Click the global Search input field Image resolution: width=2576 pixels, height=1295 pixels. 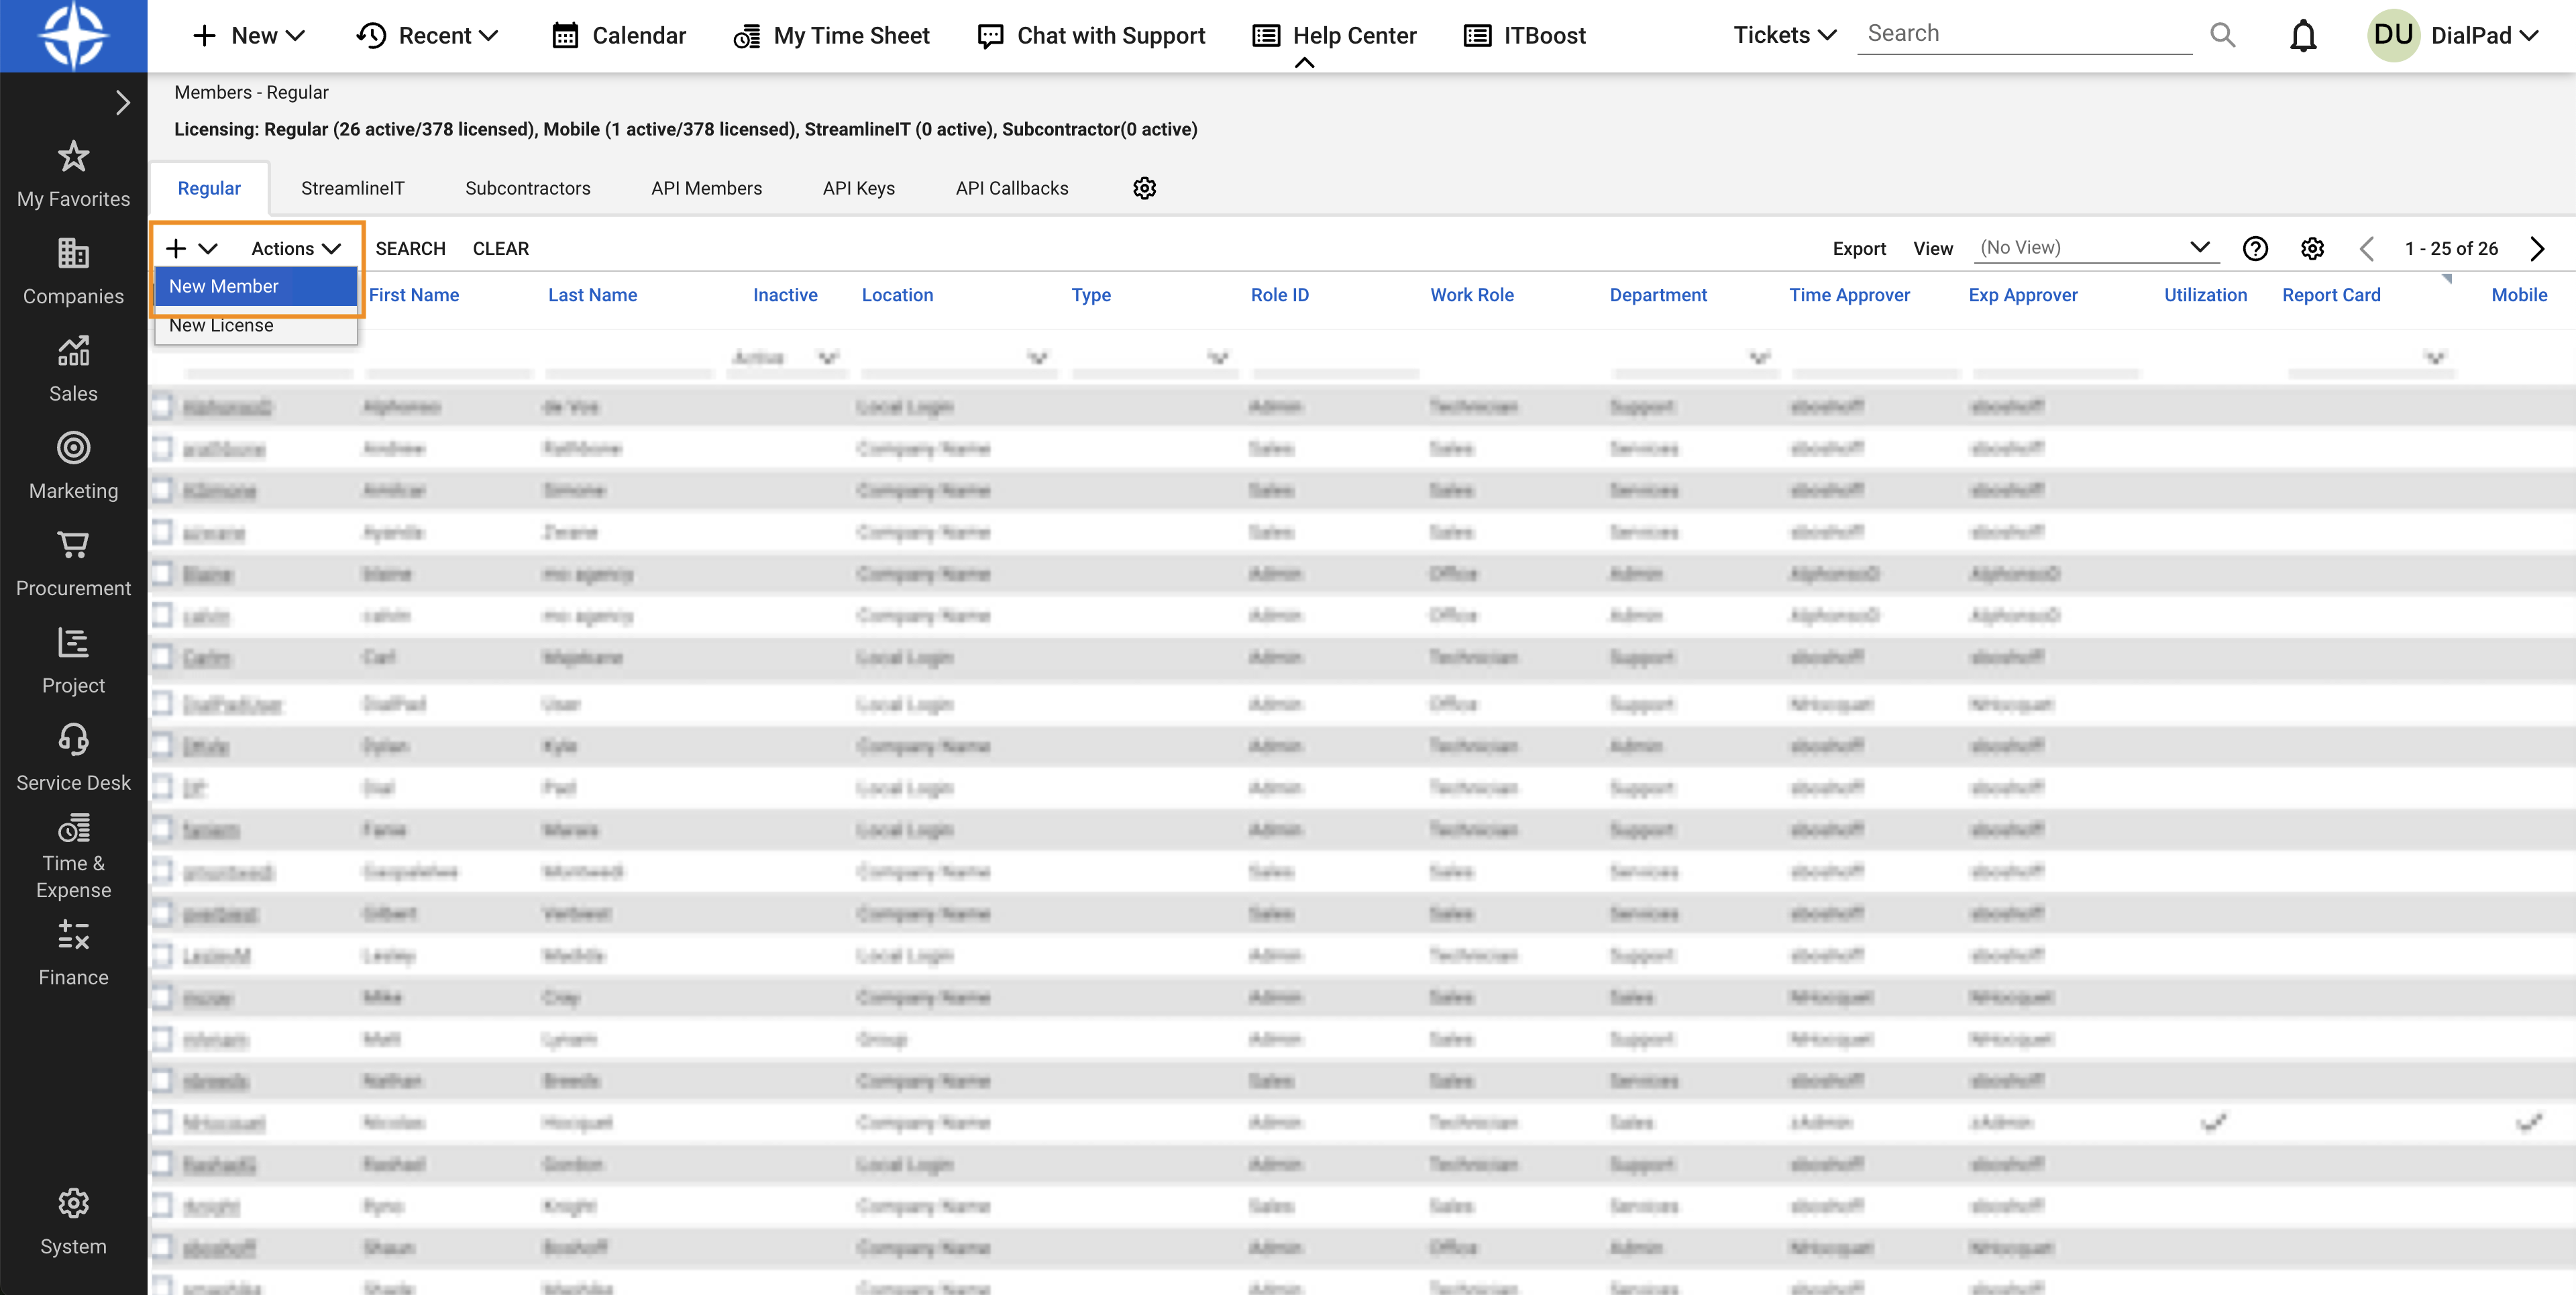(2024, 34)
